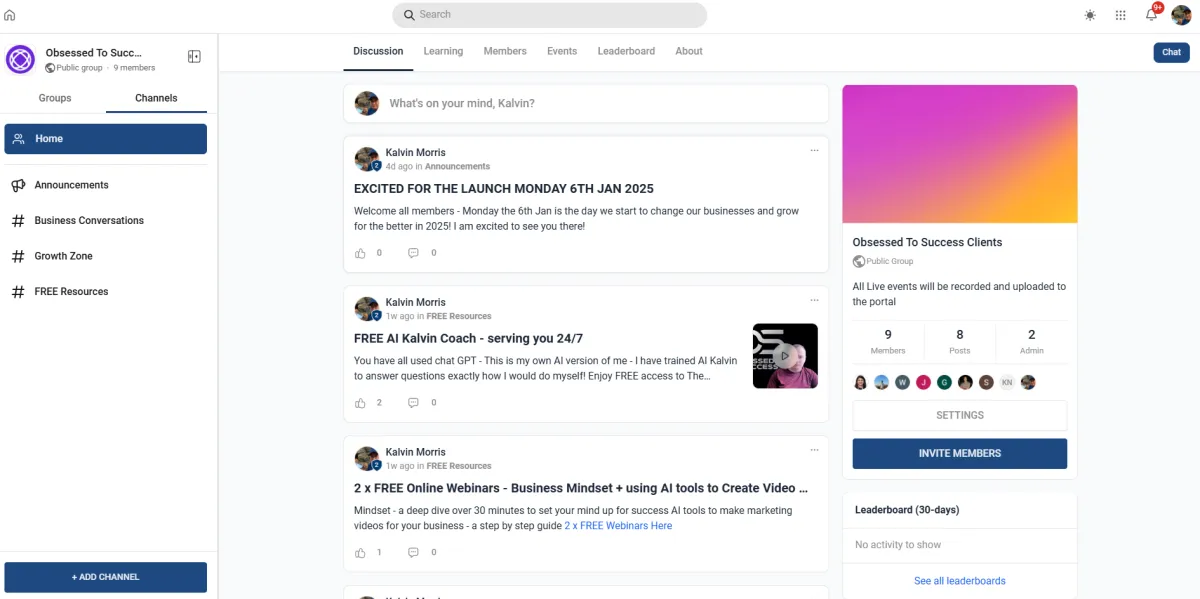Like the 2 x FREE Online Webinars post
This screenshot has height=599, width=1200.
coord(361,552)
